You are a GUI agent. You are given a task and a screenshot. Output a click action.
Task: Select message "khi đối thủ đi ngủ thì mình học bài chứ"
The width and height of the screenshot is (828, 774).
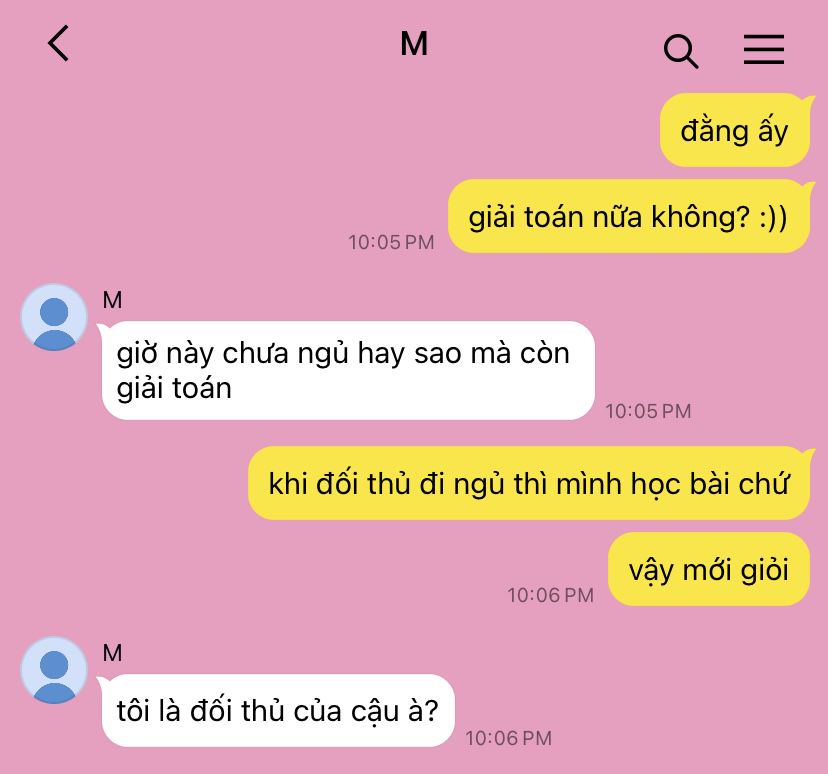pos(529,483)
